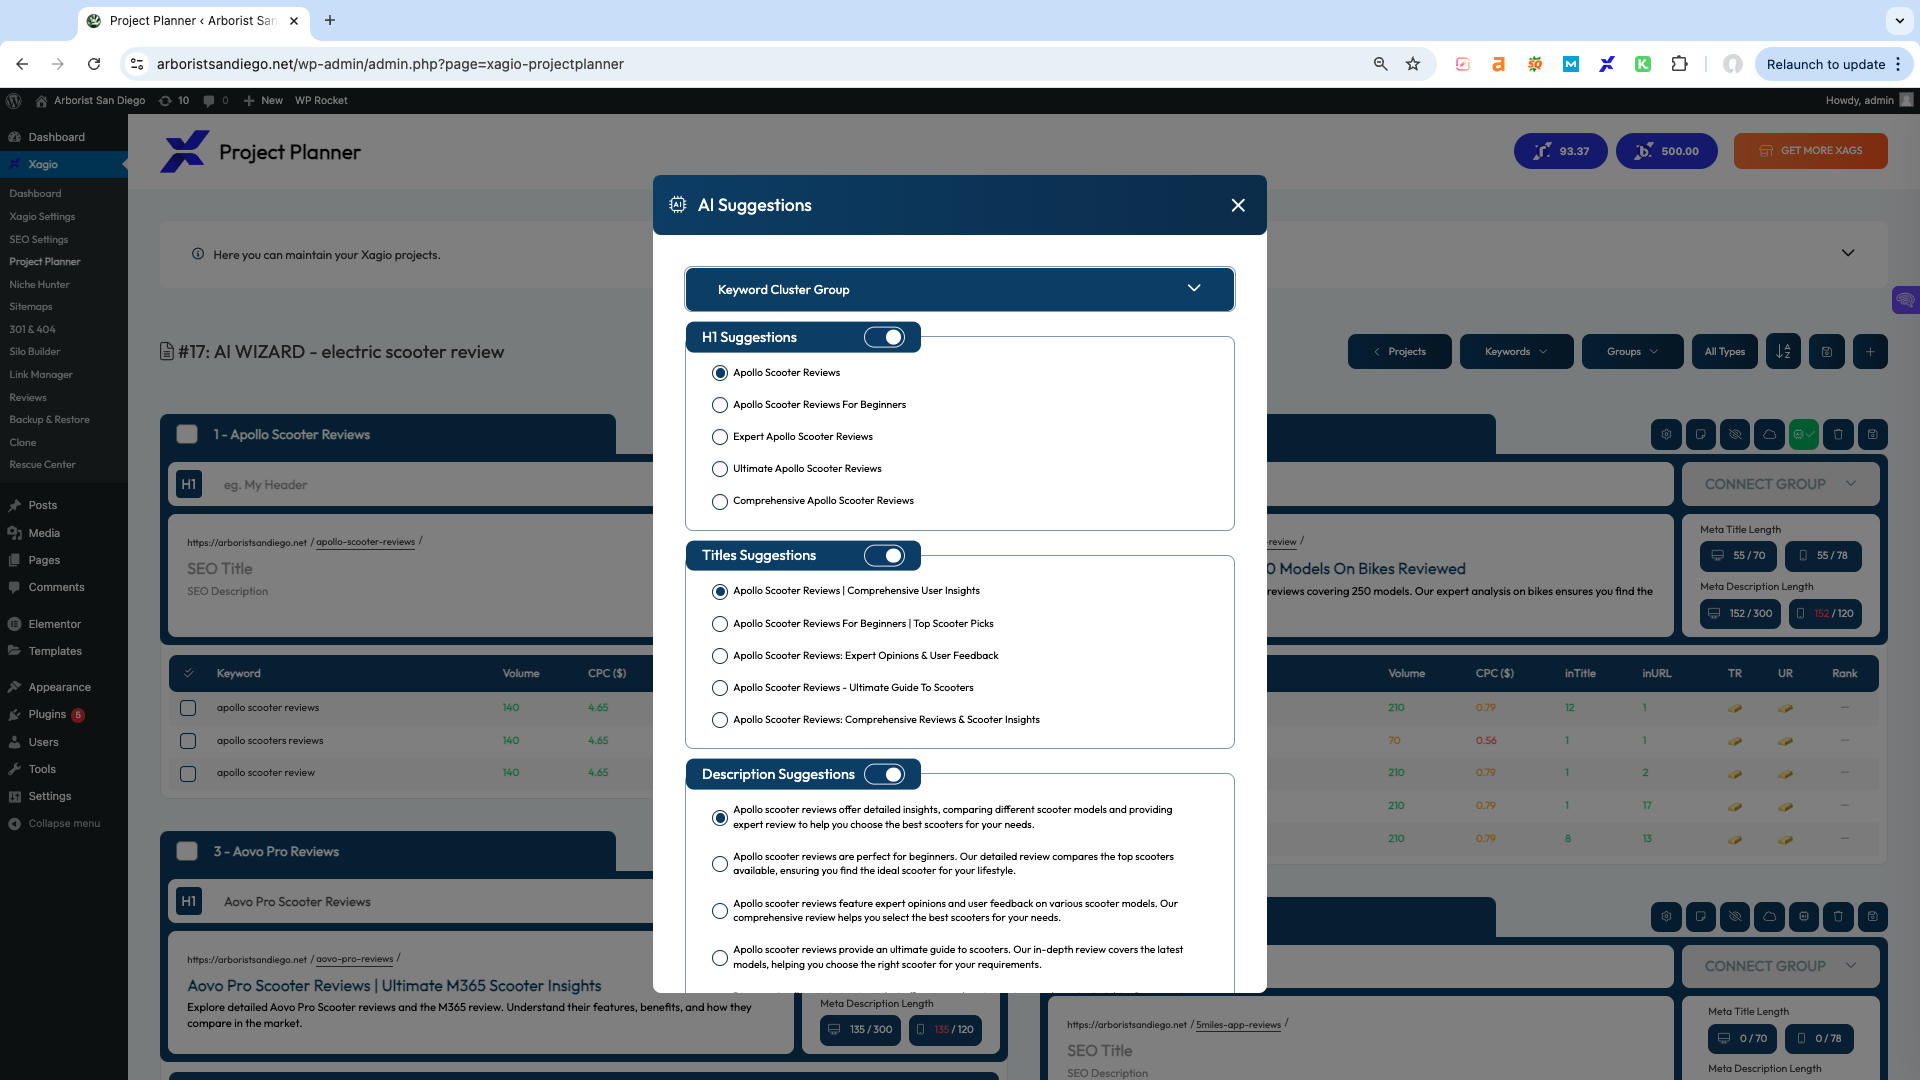Open the Keywords dropdown button
The height and width of the screenshot is (1080, 1920).
click(x=1516, y=351)
